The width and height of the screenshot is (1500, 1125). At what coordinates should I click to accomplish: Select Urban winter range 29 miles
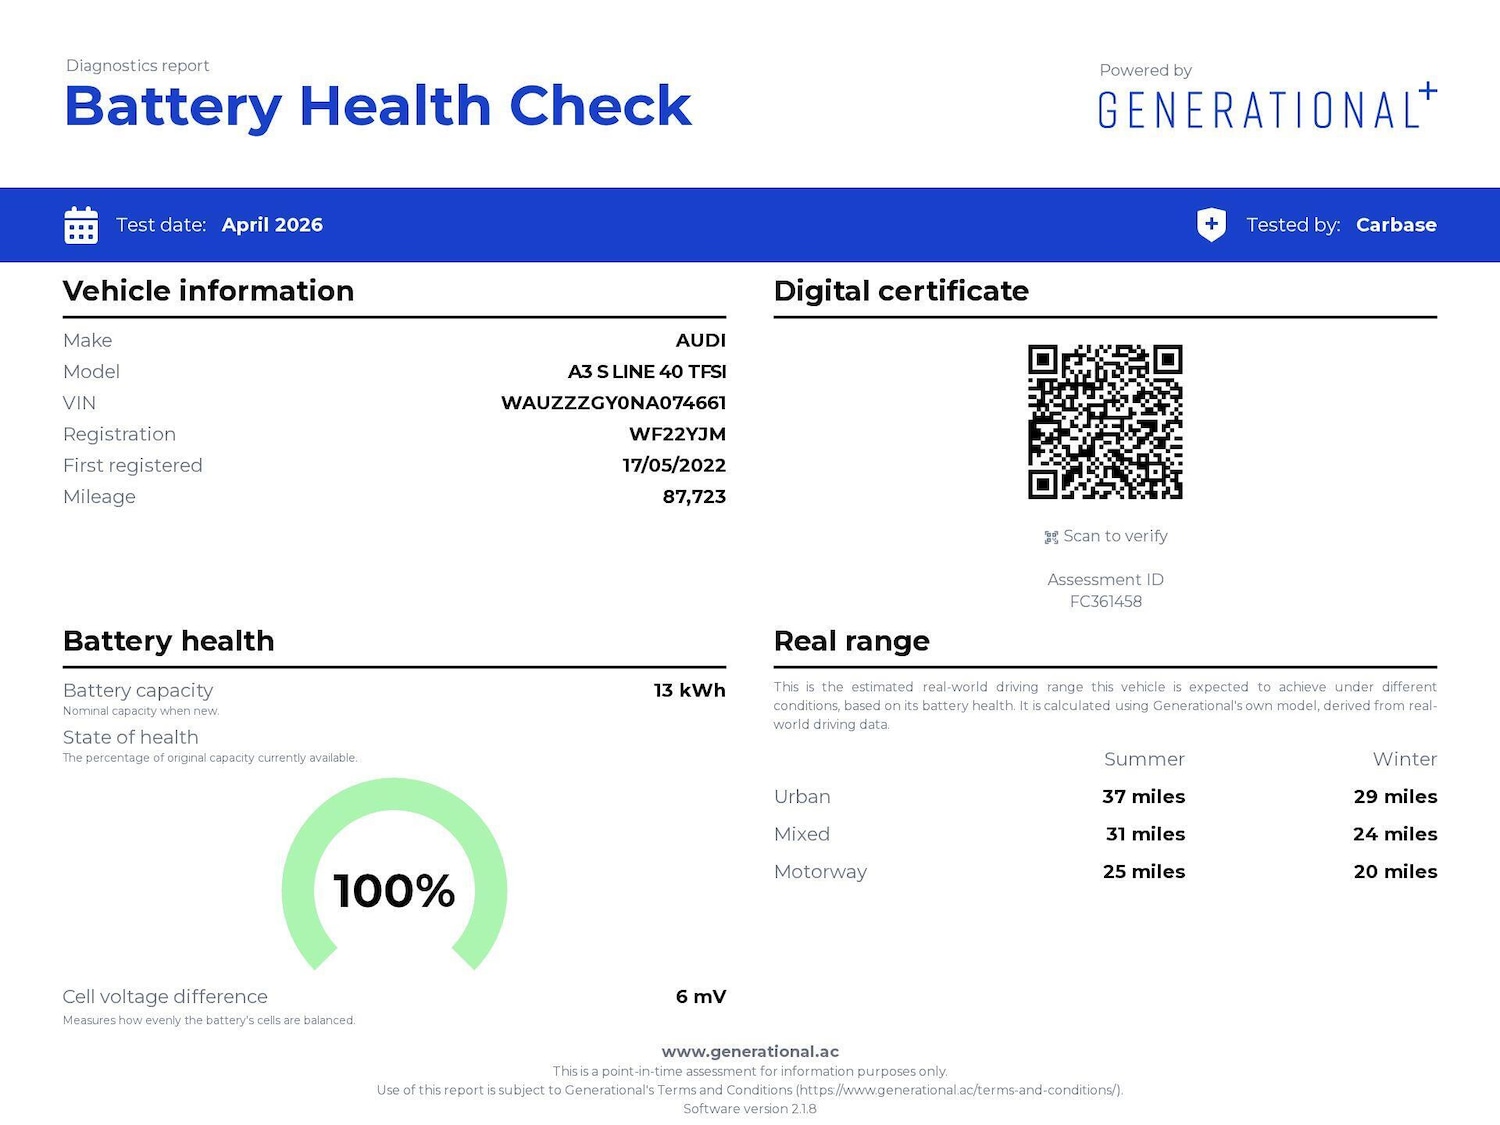point(1395,797)
